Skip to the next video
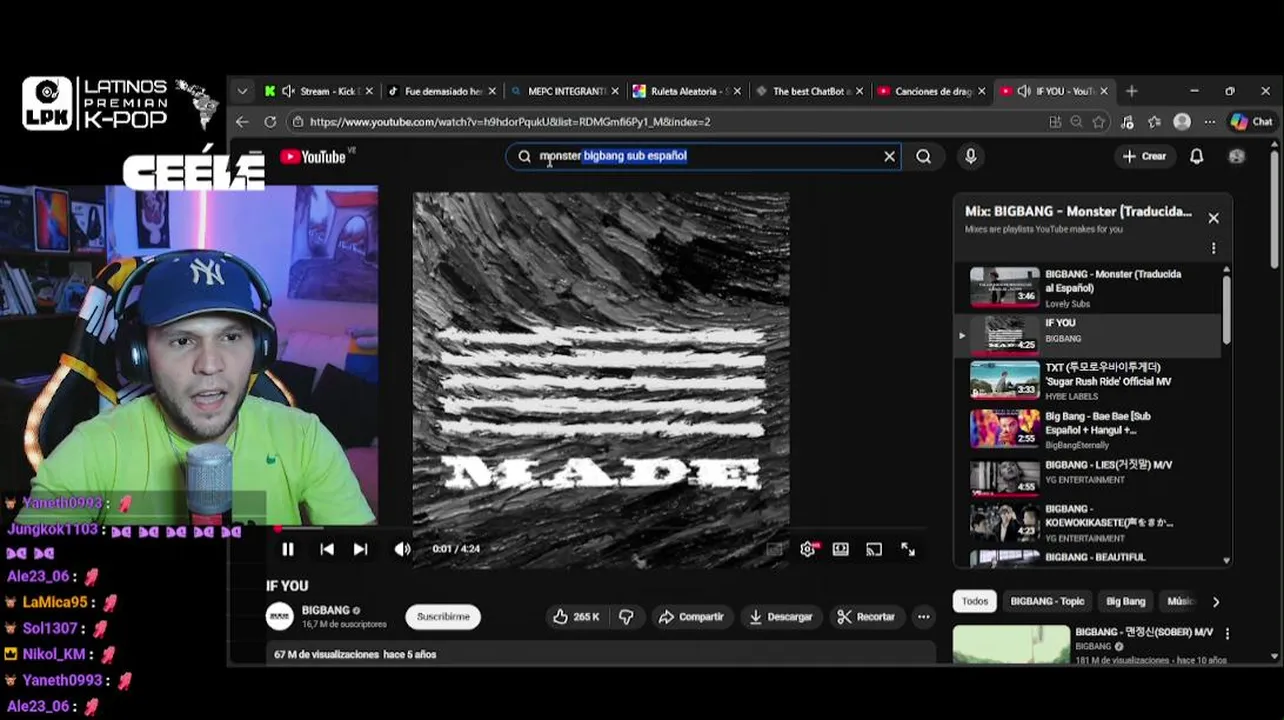The image size is (1284, 720). coord(360,549)
